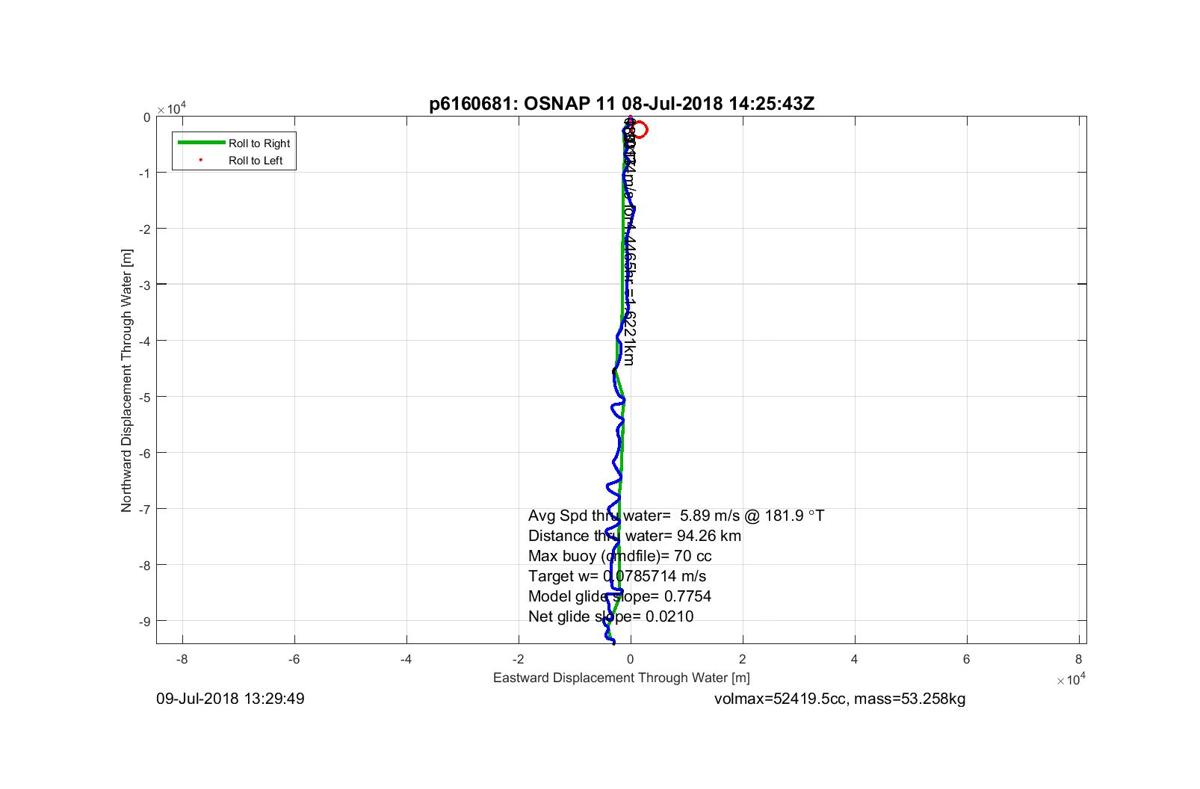1200x789 pixels.
Task: Click the 09-Jul-2018 13:29:49 timestamp
Action: point(231,699)
